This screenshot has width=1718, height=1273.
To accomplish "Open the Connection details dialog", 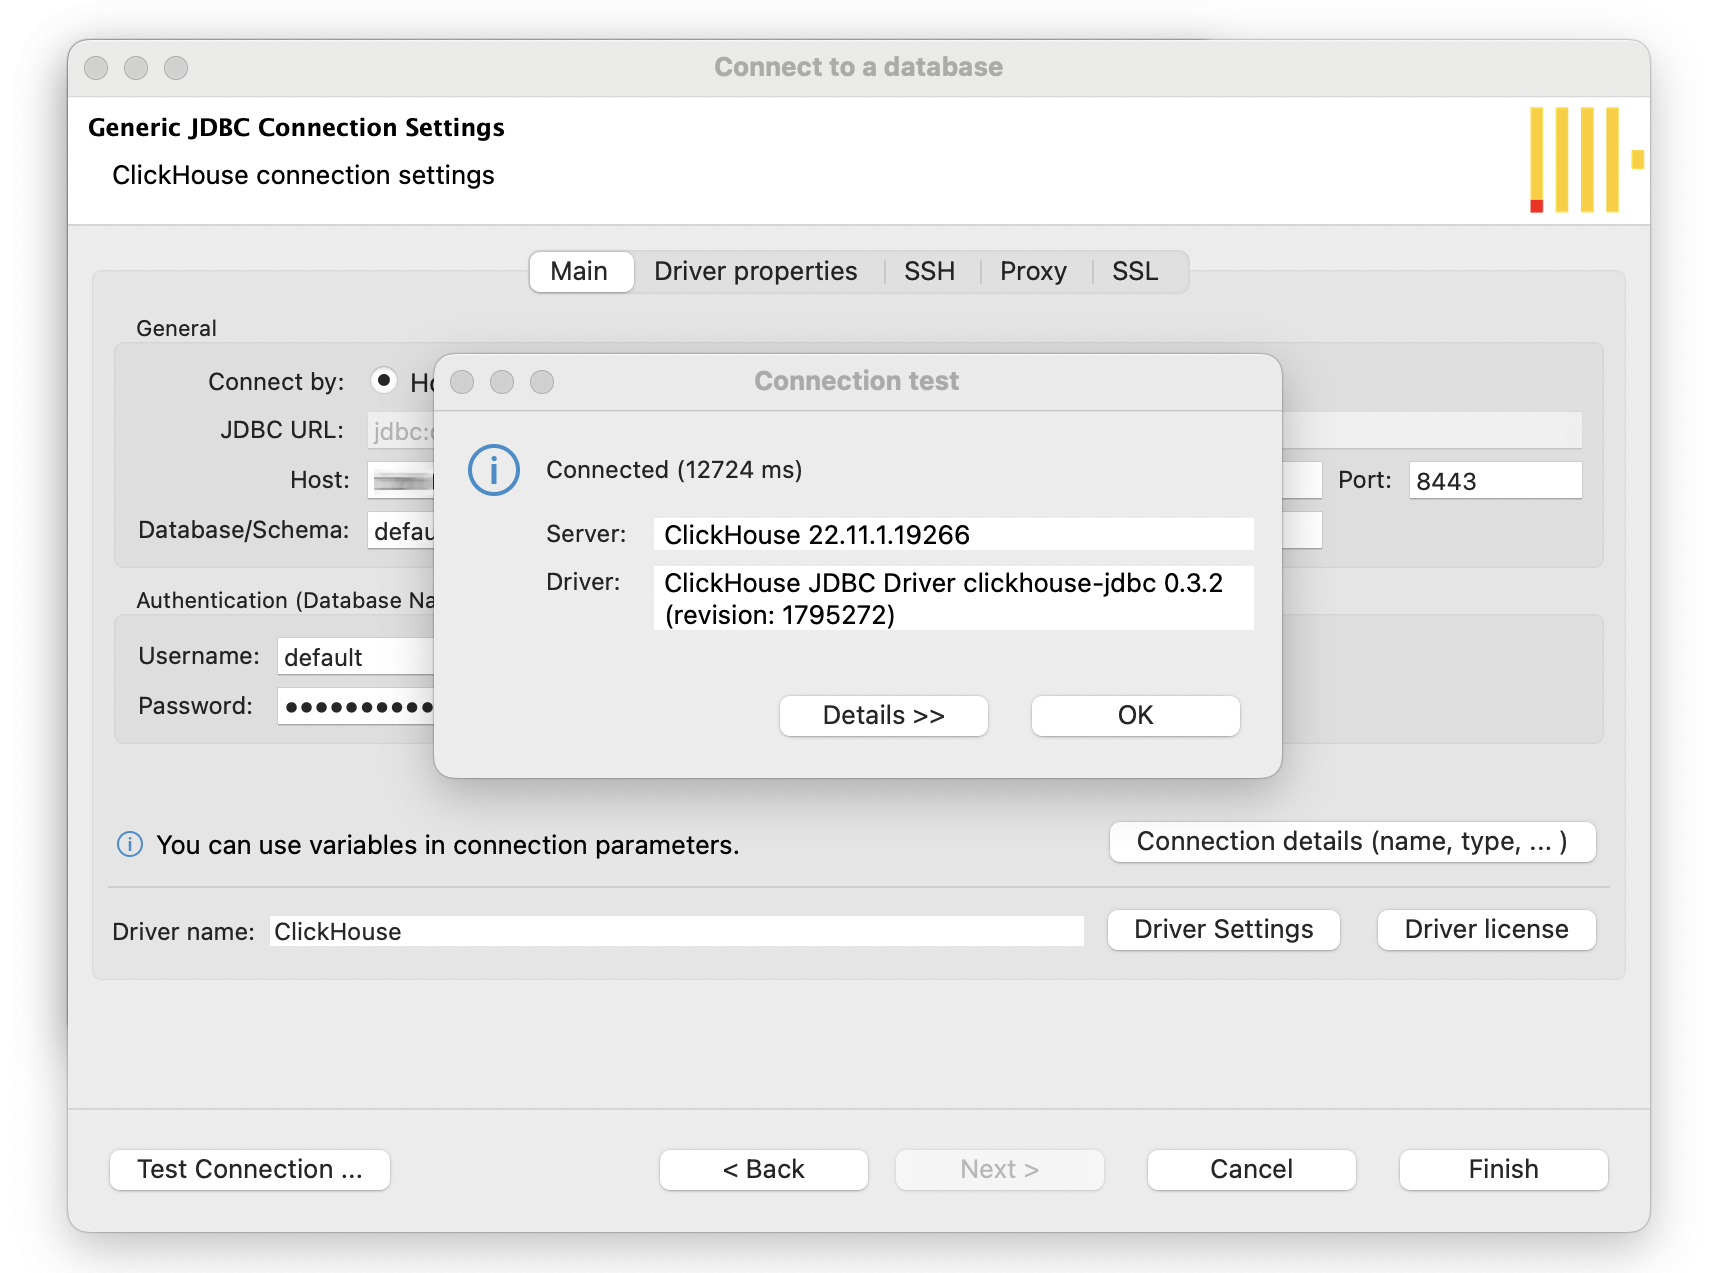I will (x=1352, y=842).
